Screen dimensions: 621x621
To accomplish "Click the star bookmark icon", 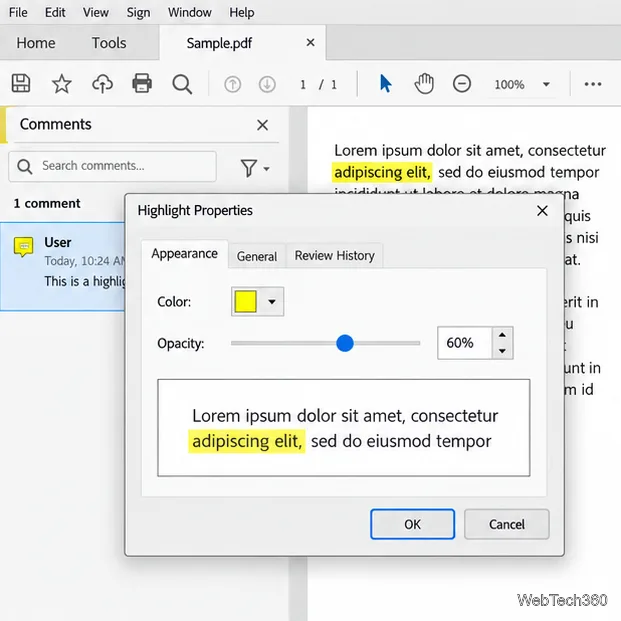I will 62,84.
